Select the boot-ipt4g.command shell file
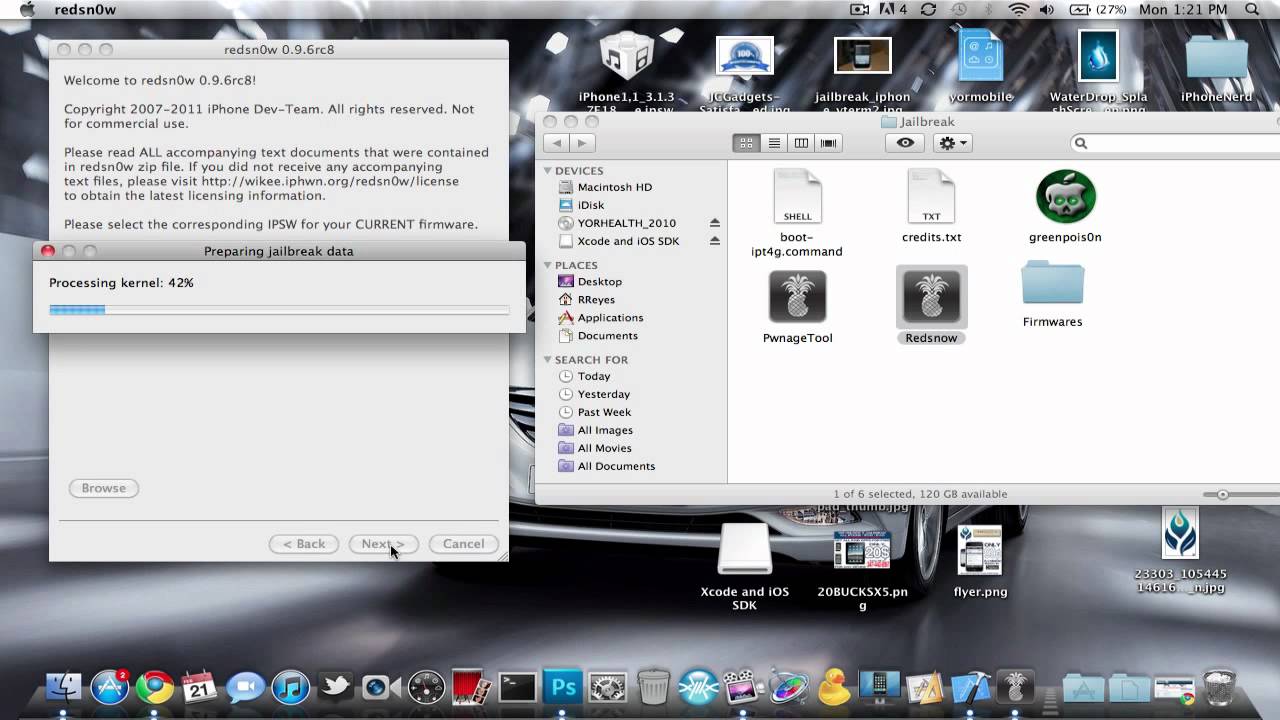The width and height of the screenshot is (1280, 720). 797,196
